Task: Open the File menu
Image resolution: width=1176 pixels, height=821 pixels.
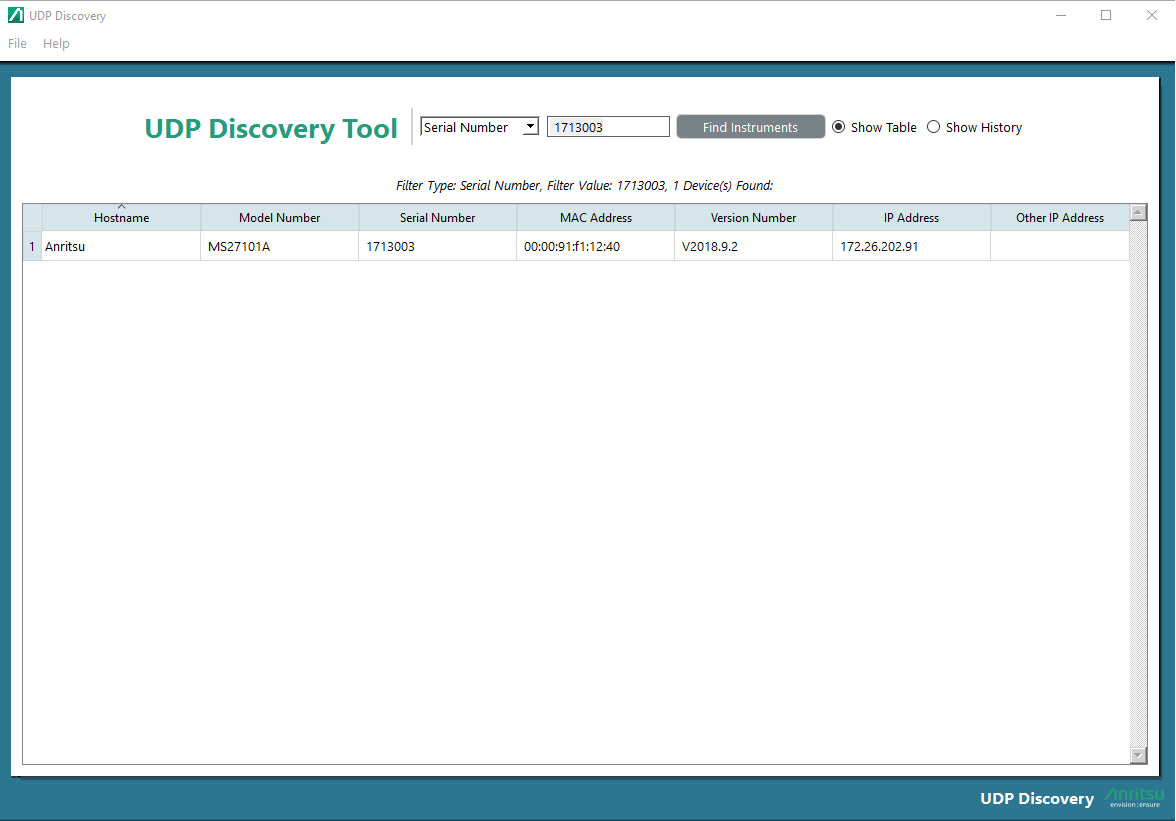Action: 17,44
